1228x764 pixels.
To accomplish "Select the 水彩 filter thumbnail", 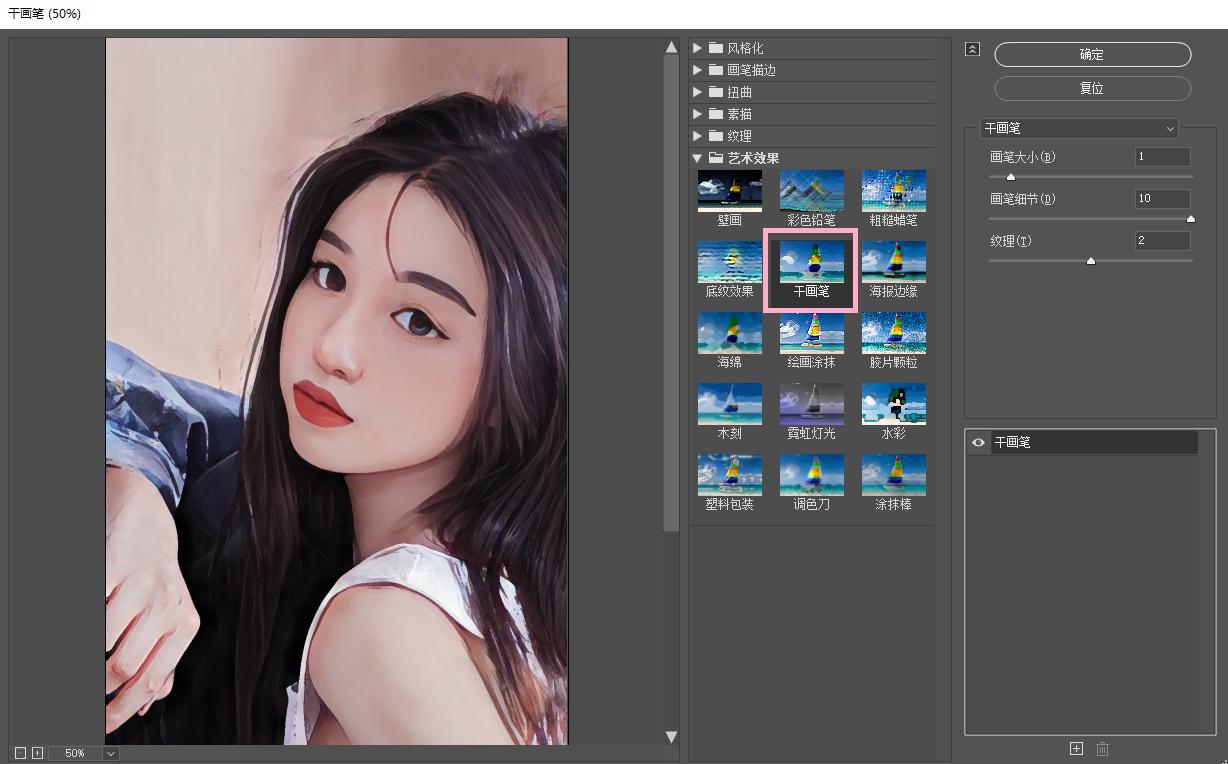I will point(893,411).
